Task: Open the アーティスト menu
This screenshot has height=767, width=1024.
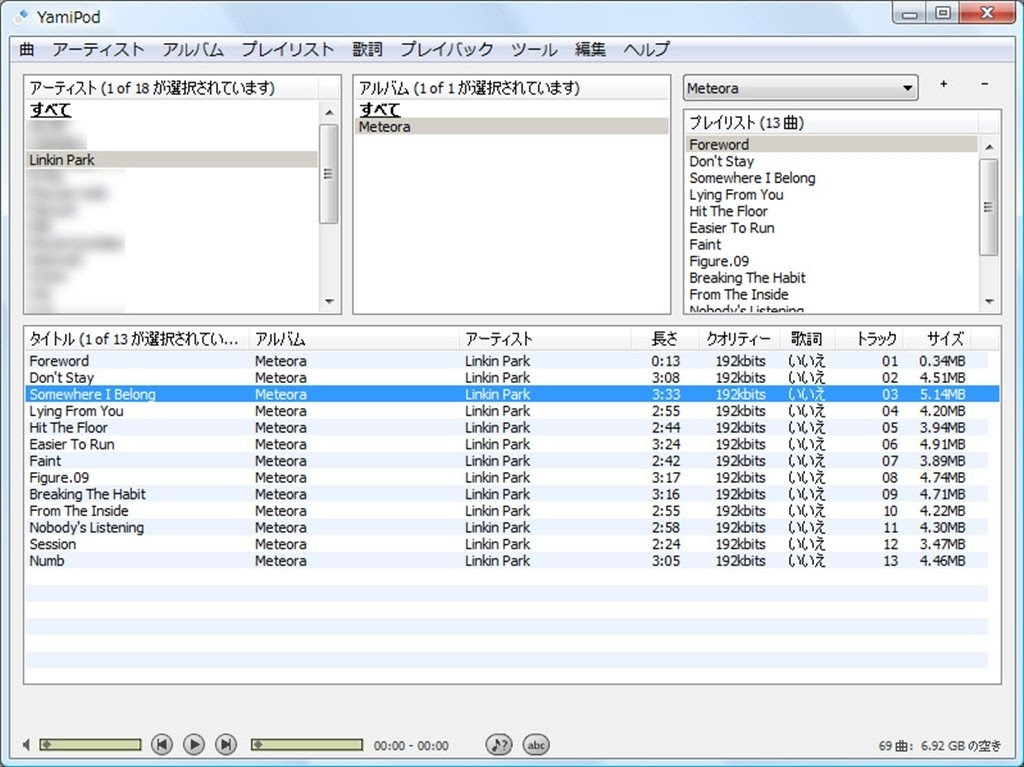Action: click(x=98, y=49)
